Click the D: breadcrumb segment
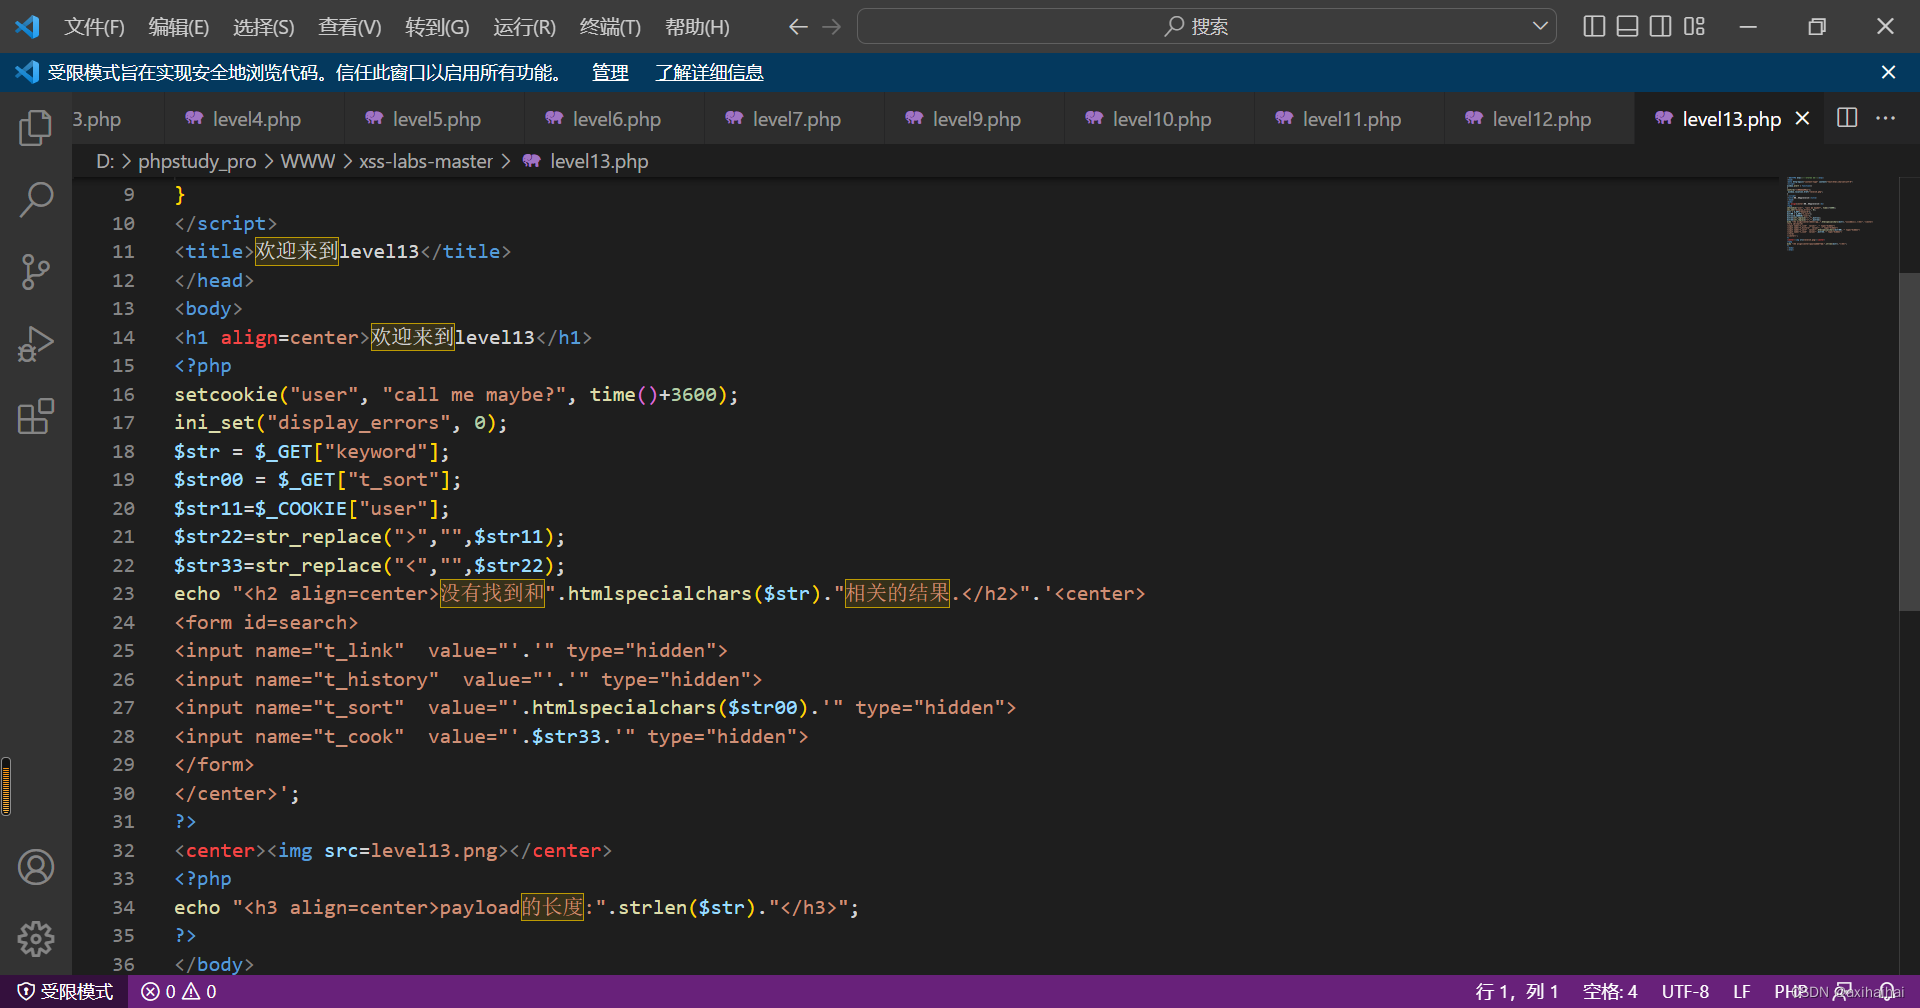The height and width of the screenshot is (1008, 1920). point(105,161)
